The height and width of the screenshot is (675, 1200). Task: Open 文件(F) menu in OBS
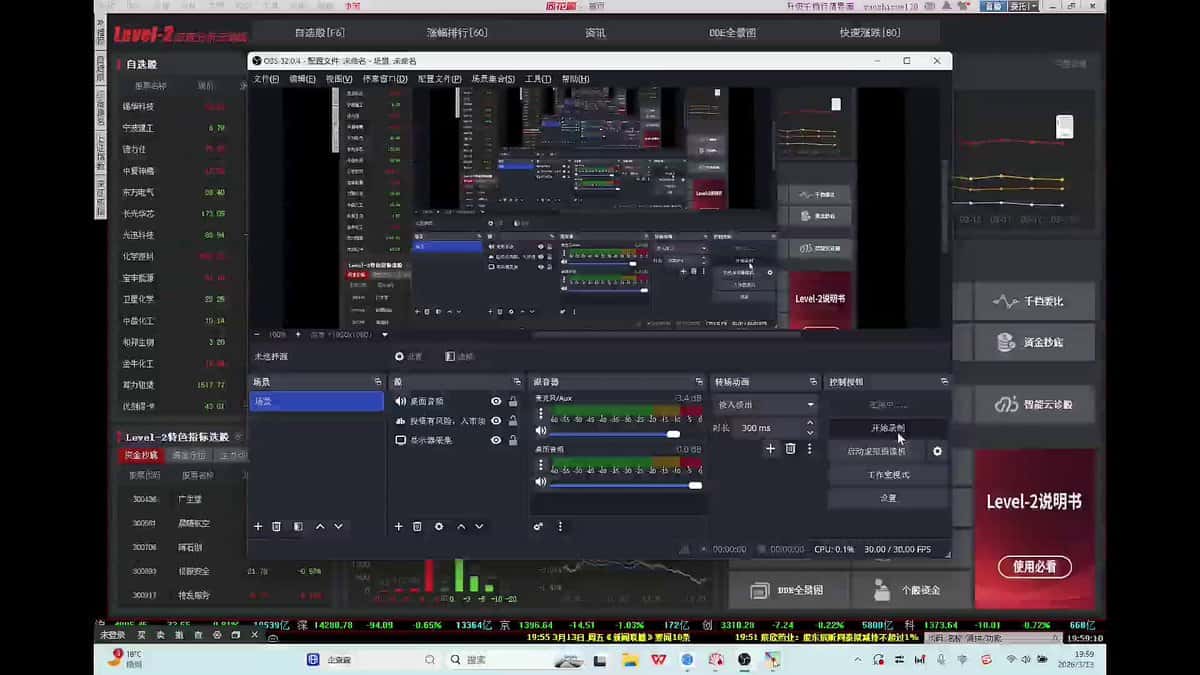266,78
